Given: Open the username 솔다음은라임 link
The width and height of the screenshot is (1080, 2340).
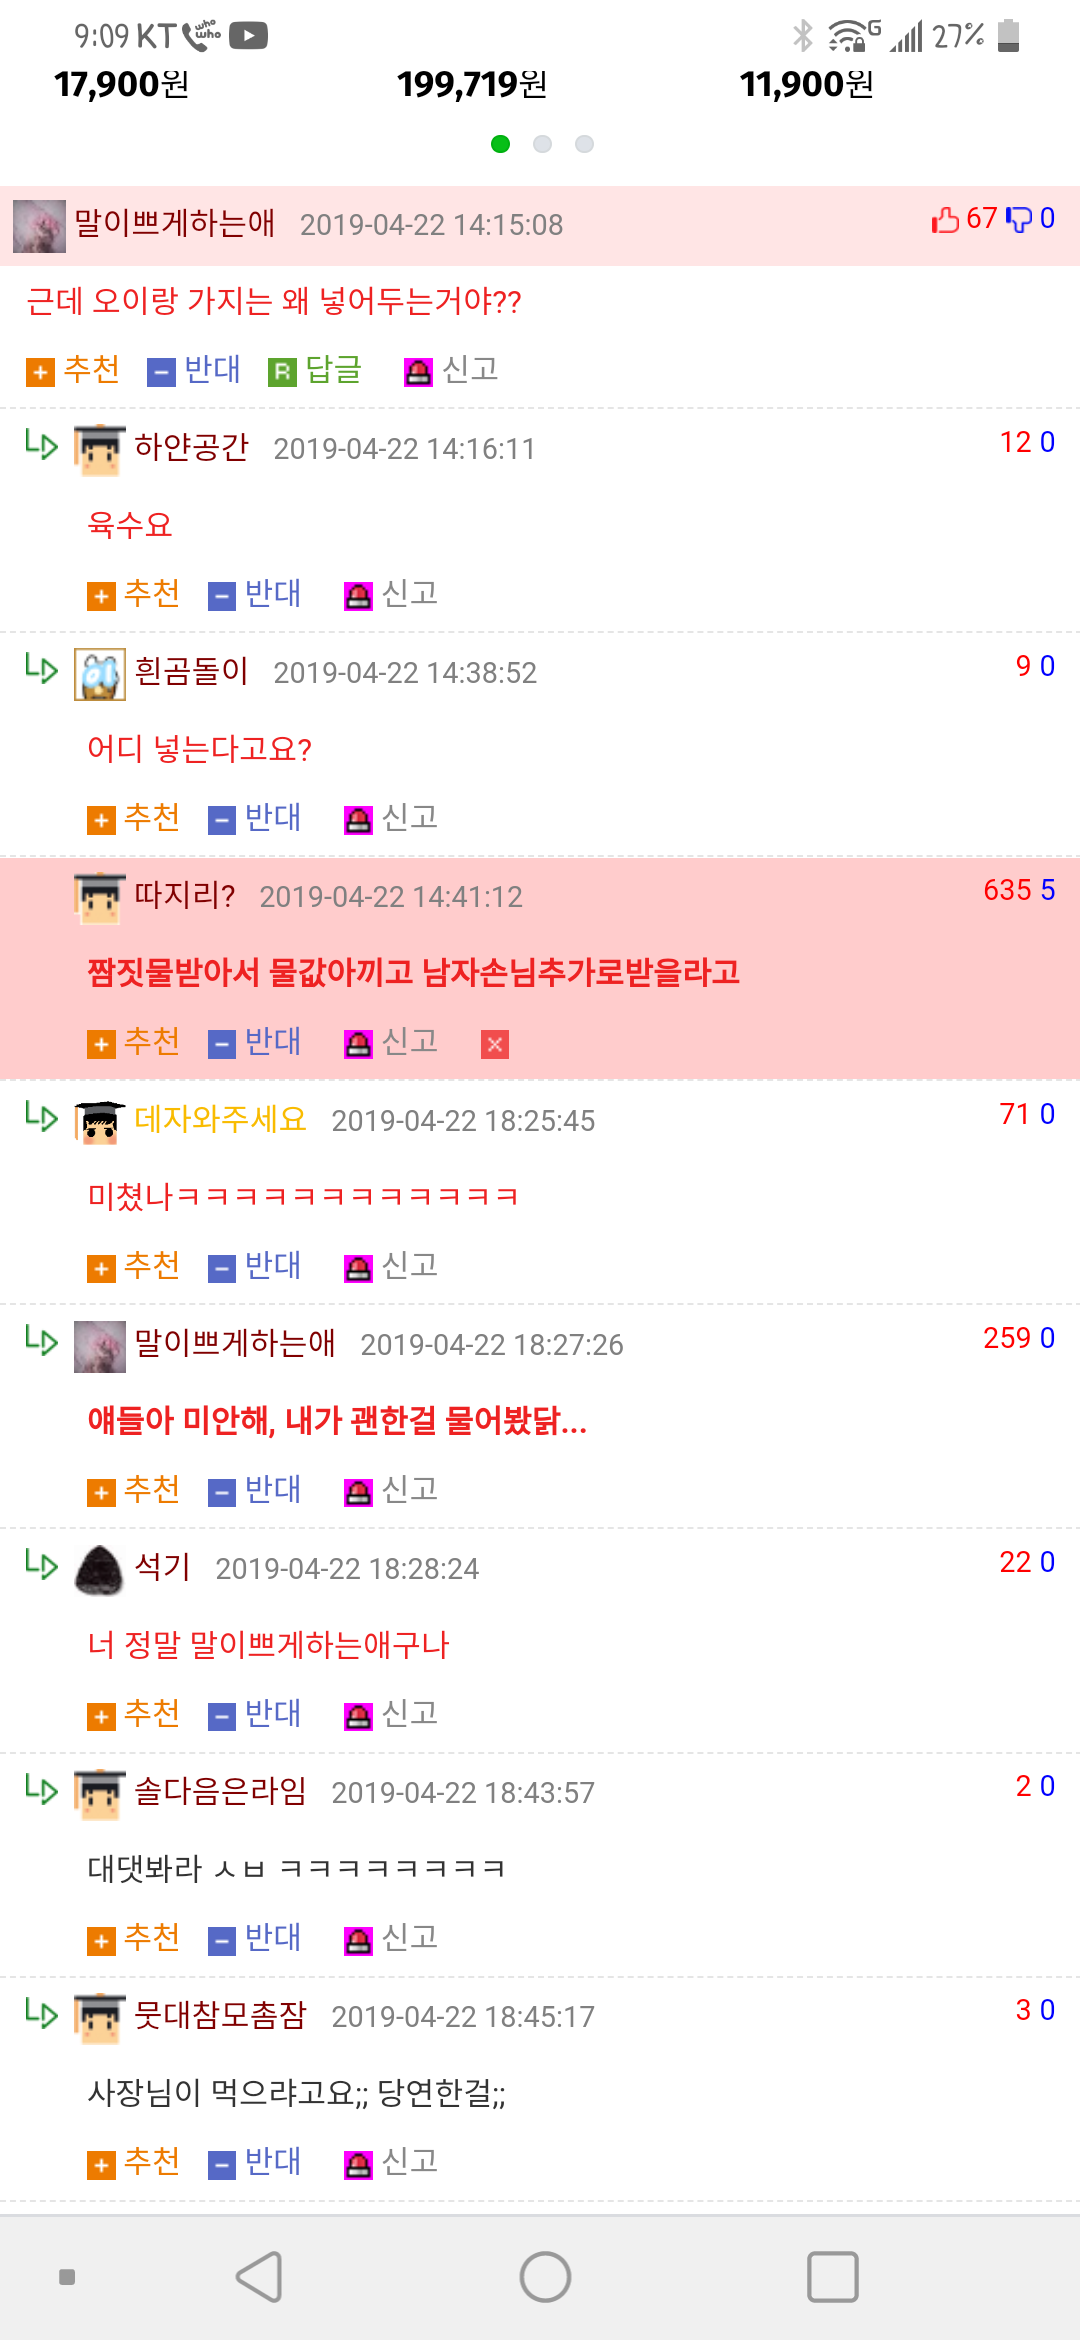Looking at the screenshot, I should [220, 1791].
